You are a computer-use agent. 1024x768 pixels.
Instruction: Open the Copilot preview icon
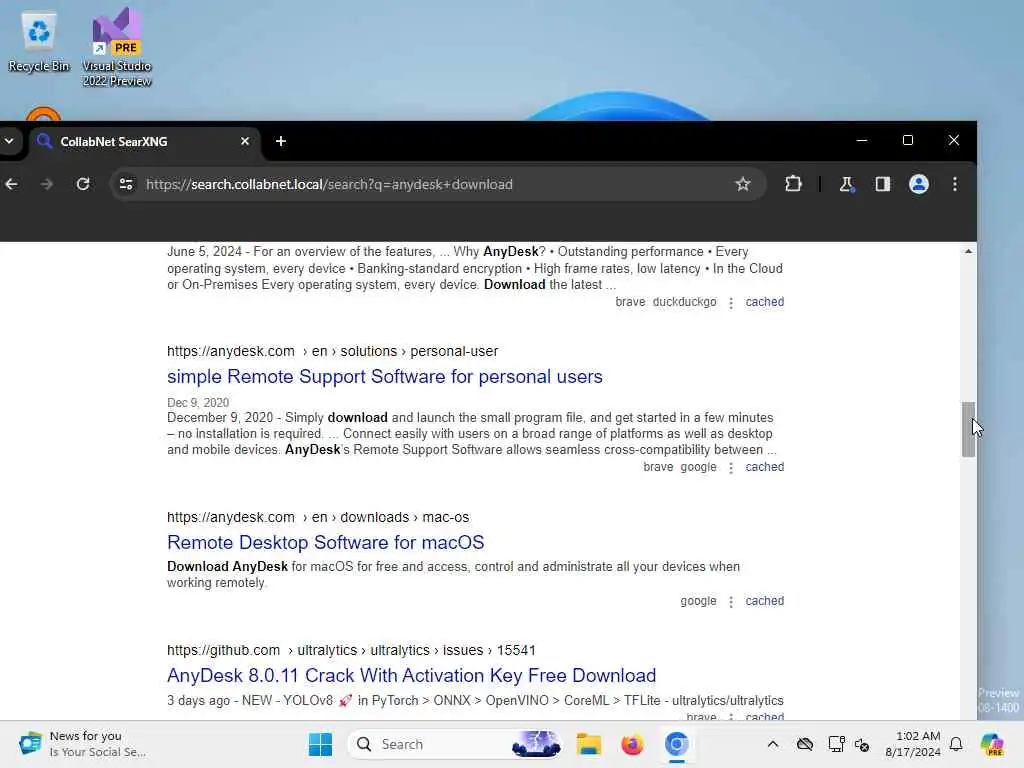coord(991,744)
